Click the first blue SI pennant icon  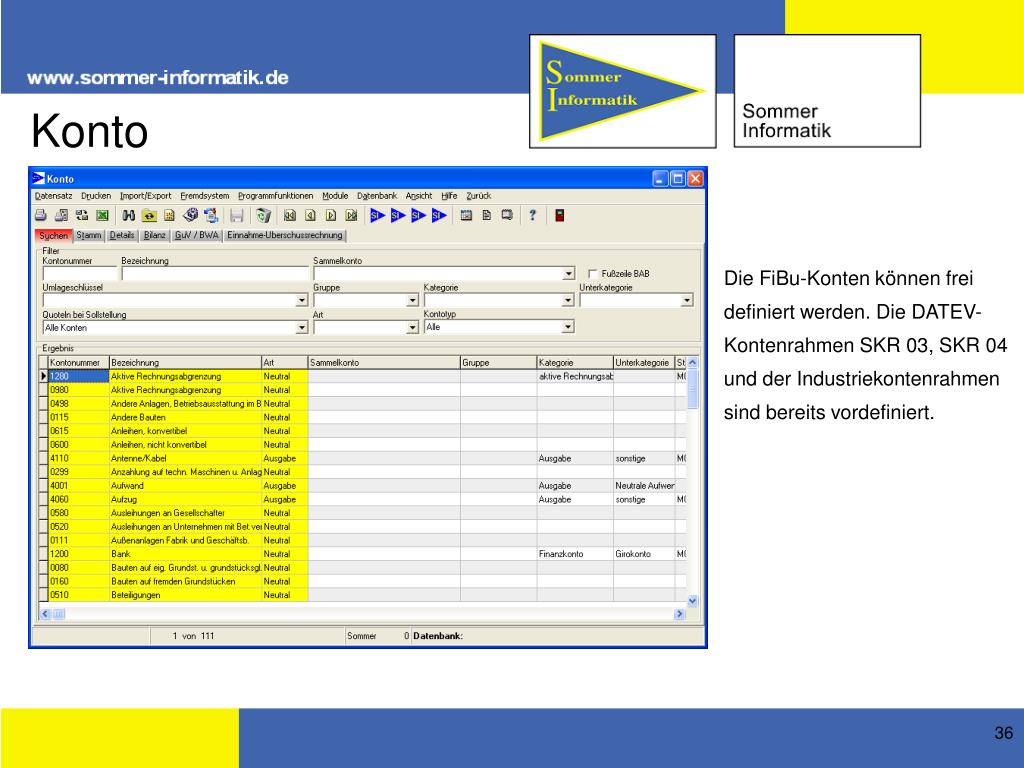tap(377, 216)
